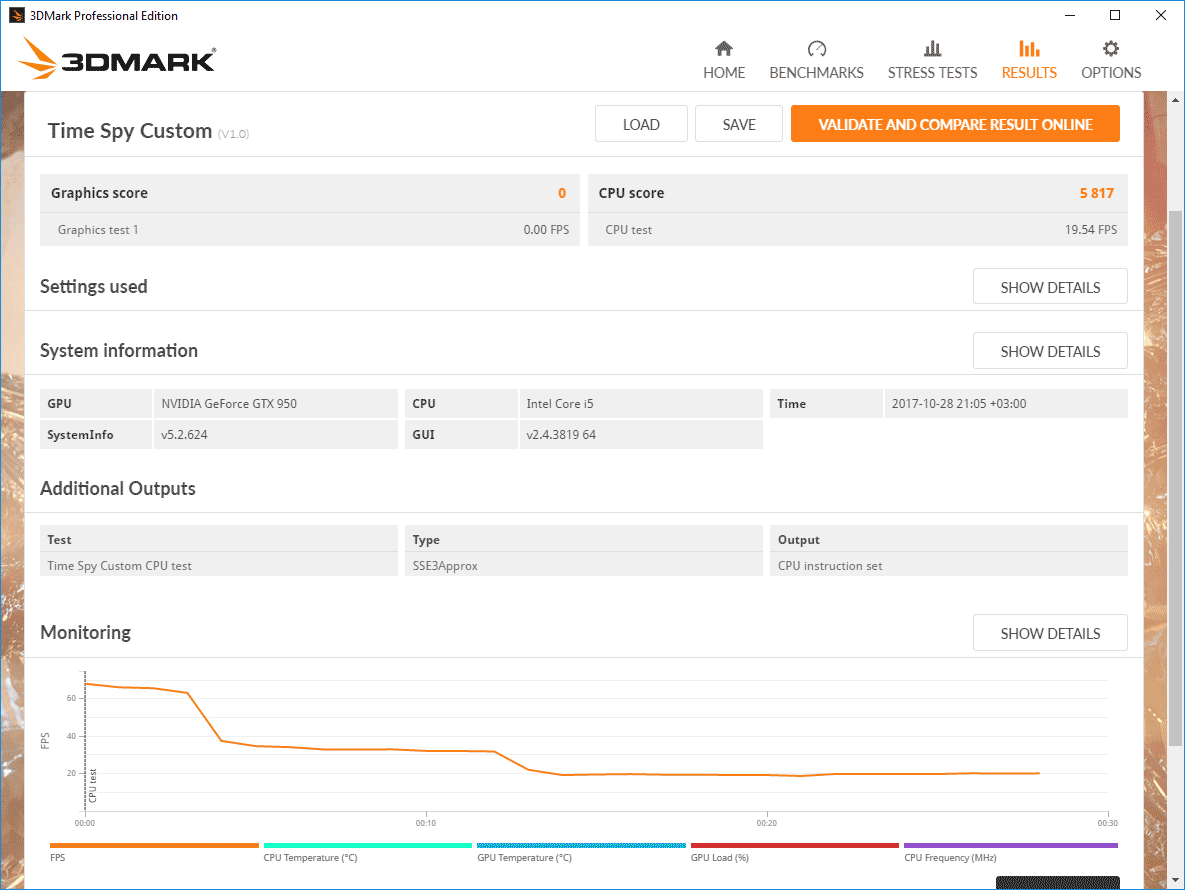Click the CPU instruction set output cell
This screenshot has height=890, width=1185.
948,566
